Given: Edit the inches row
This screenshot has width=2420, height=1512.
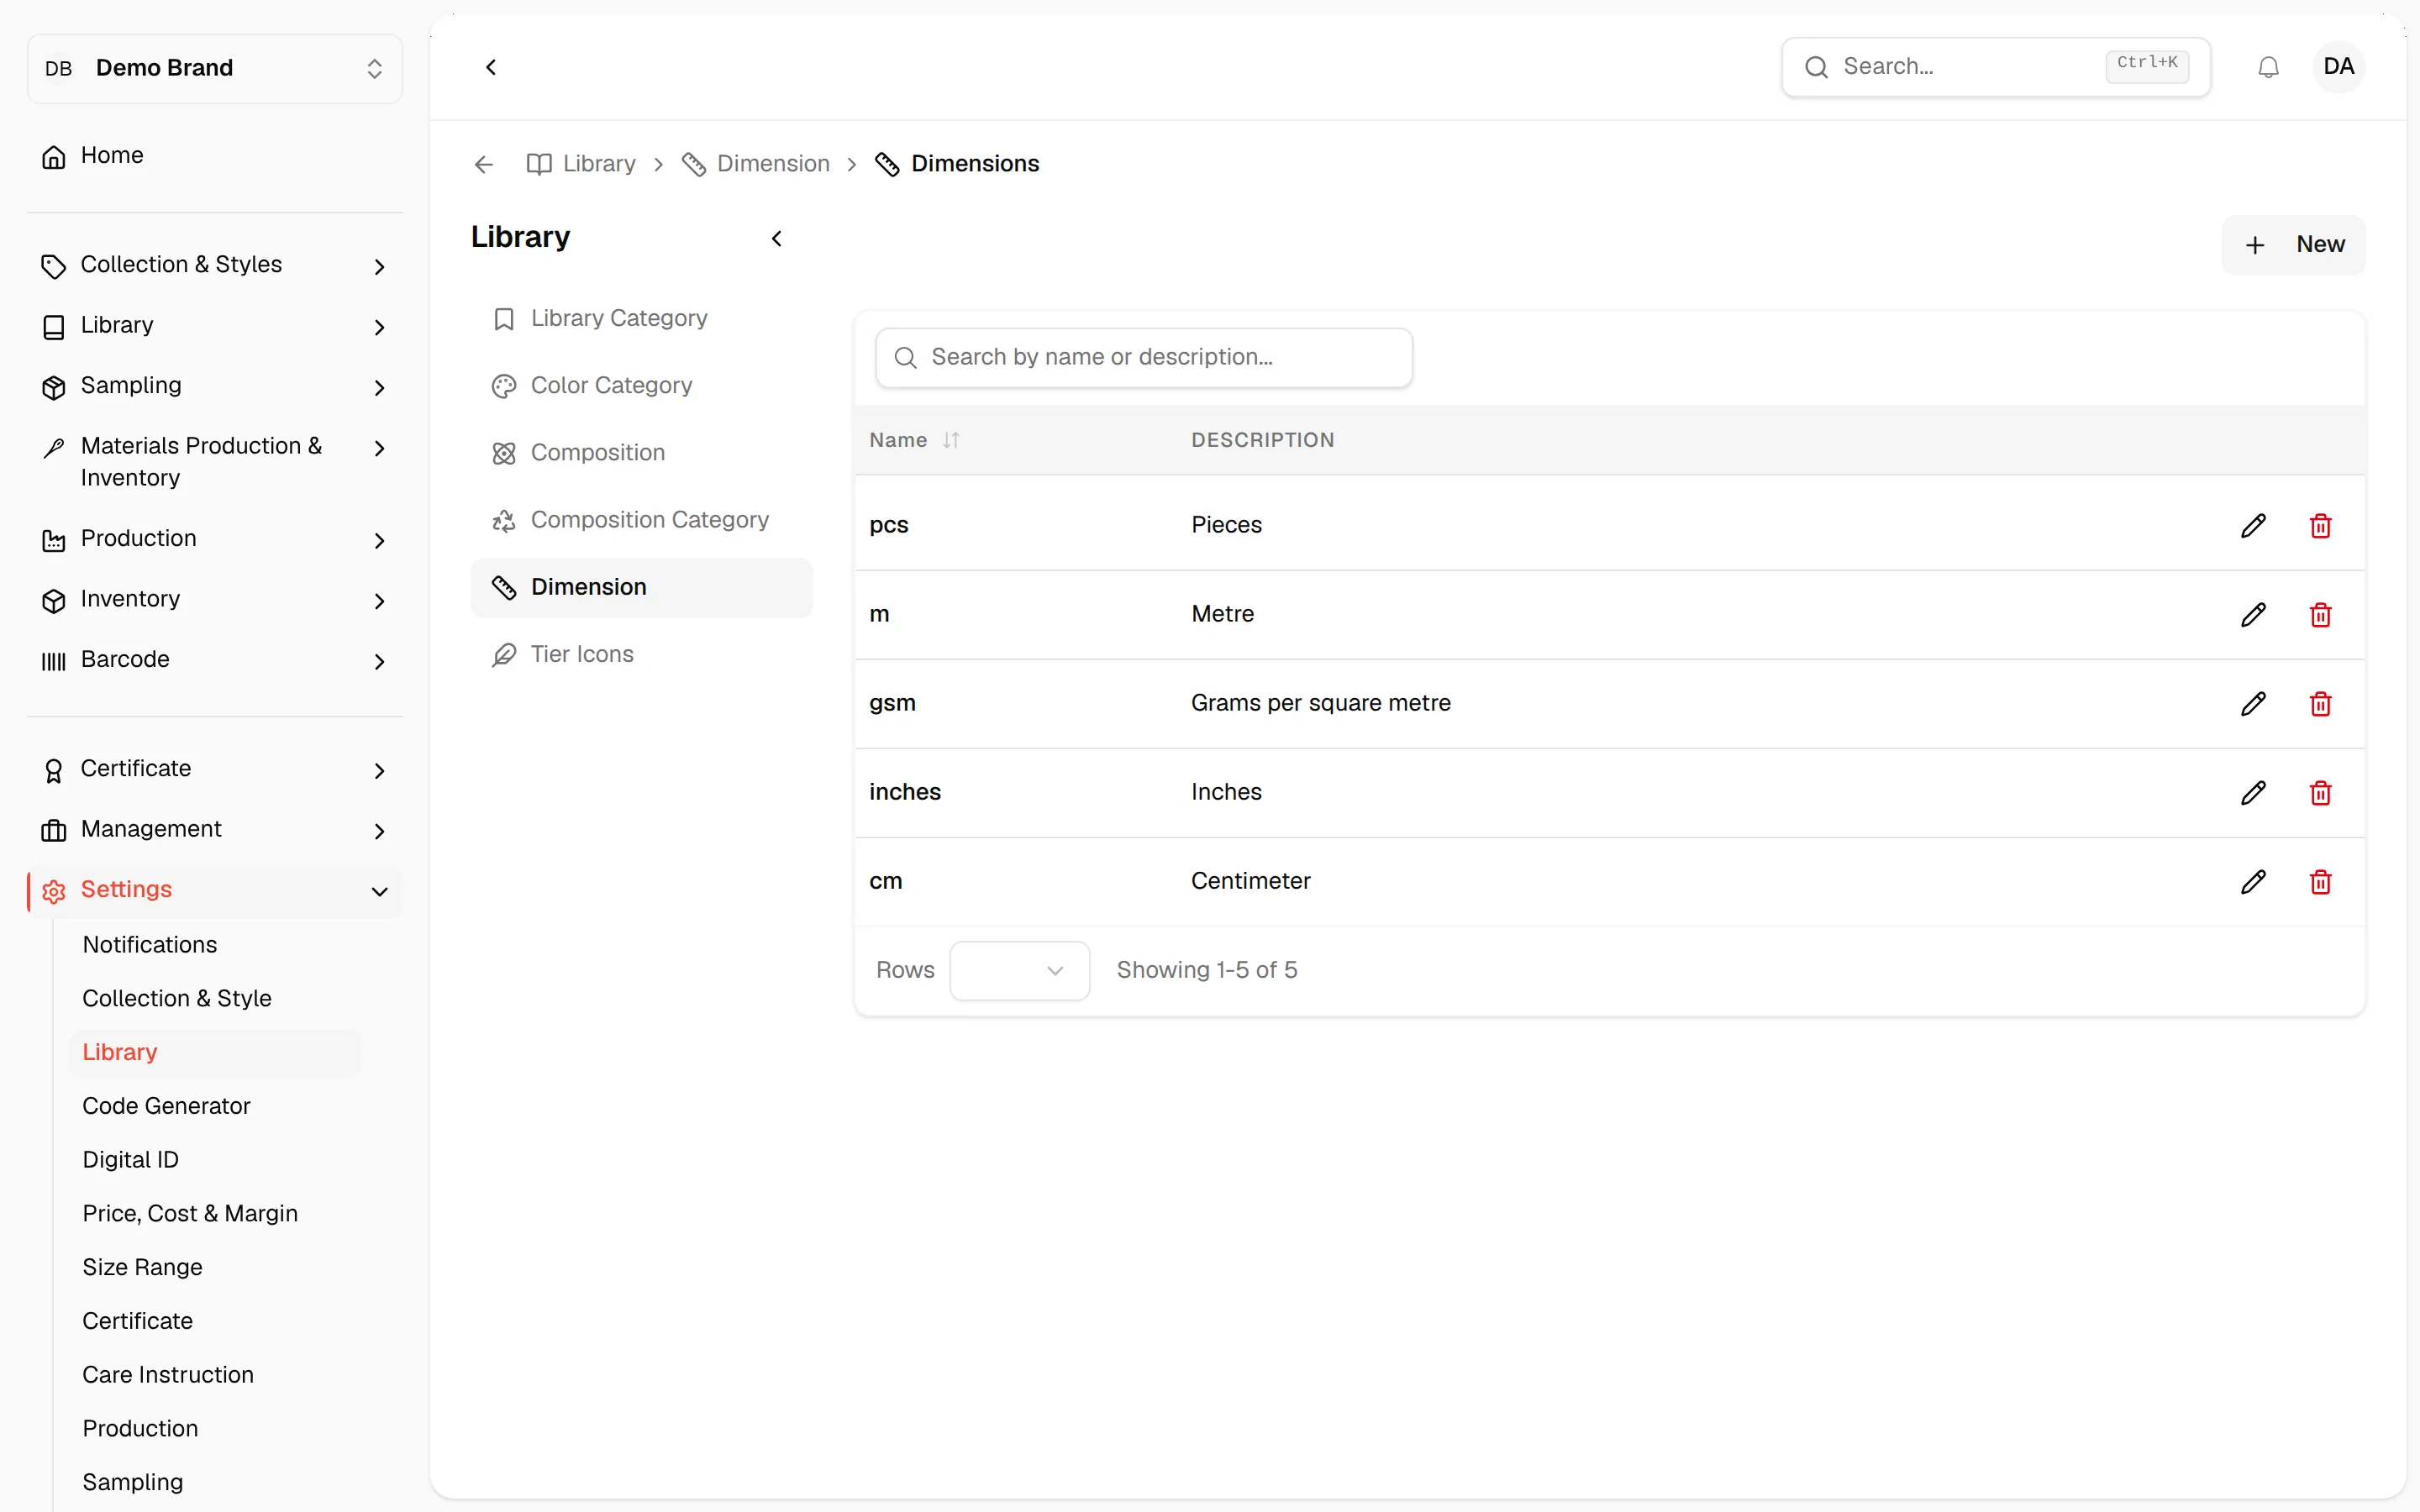Looking at the screenshot, I should click(2253, 792).
